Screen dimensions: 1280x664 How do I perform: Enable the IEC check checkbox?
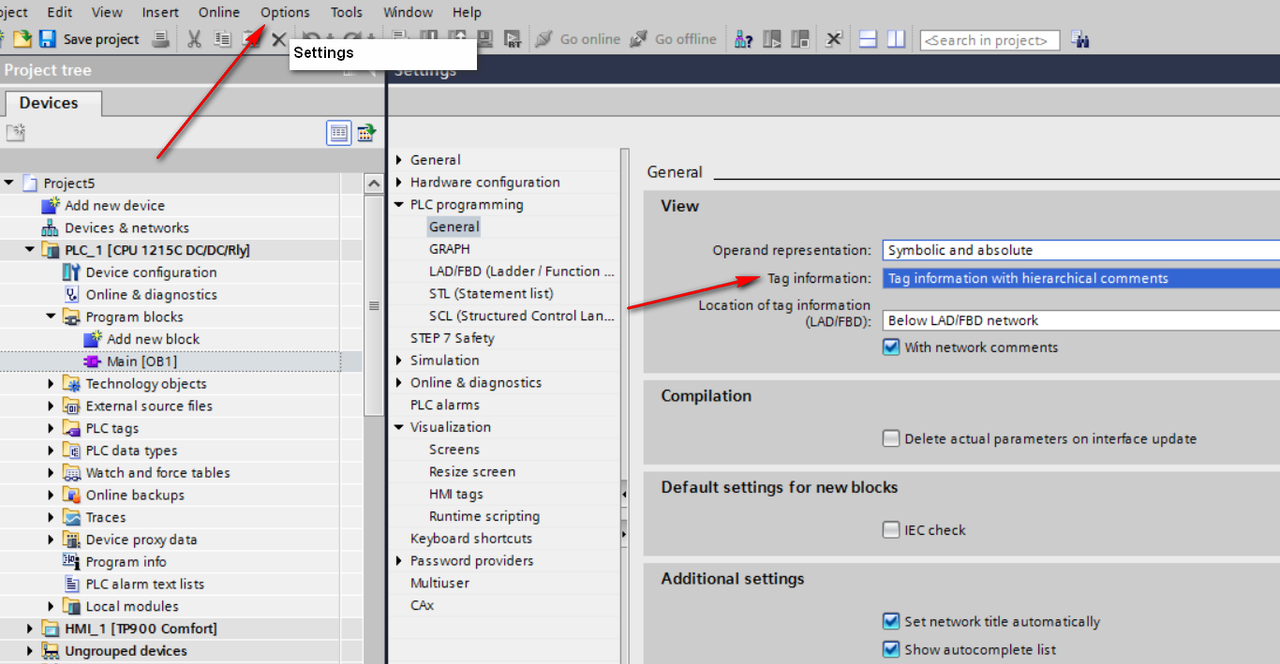(891, 530)
